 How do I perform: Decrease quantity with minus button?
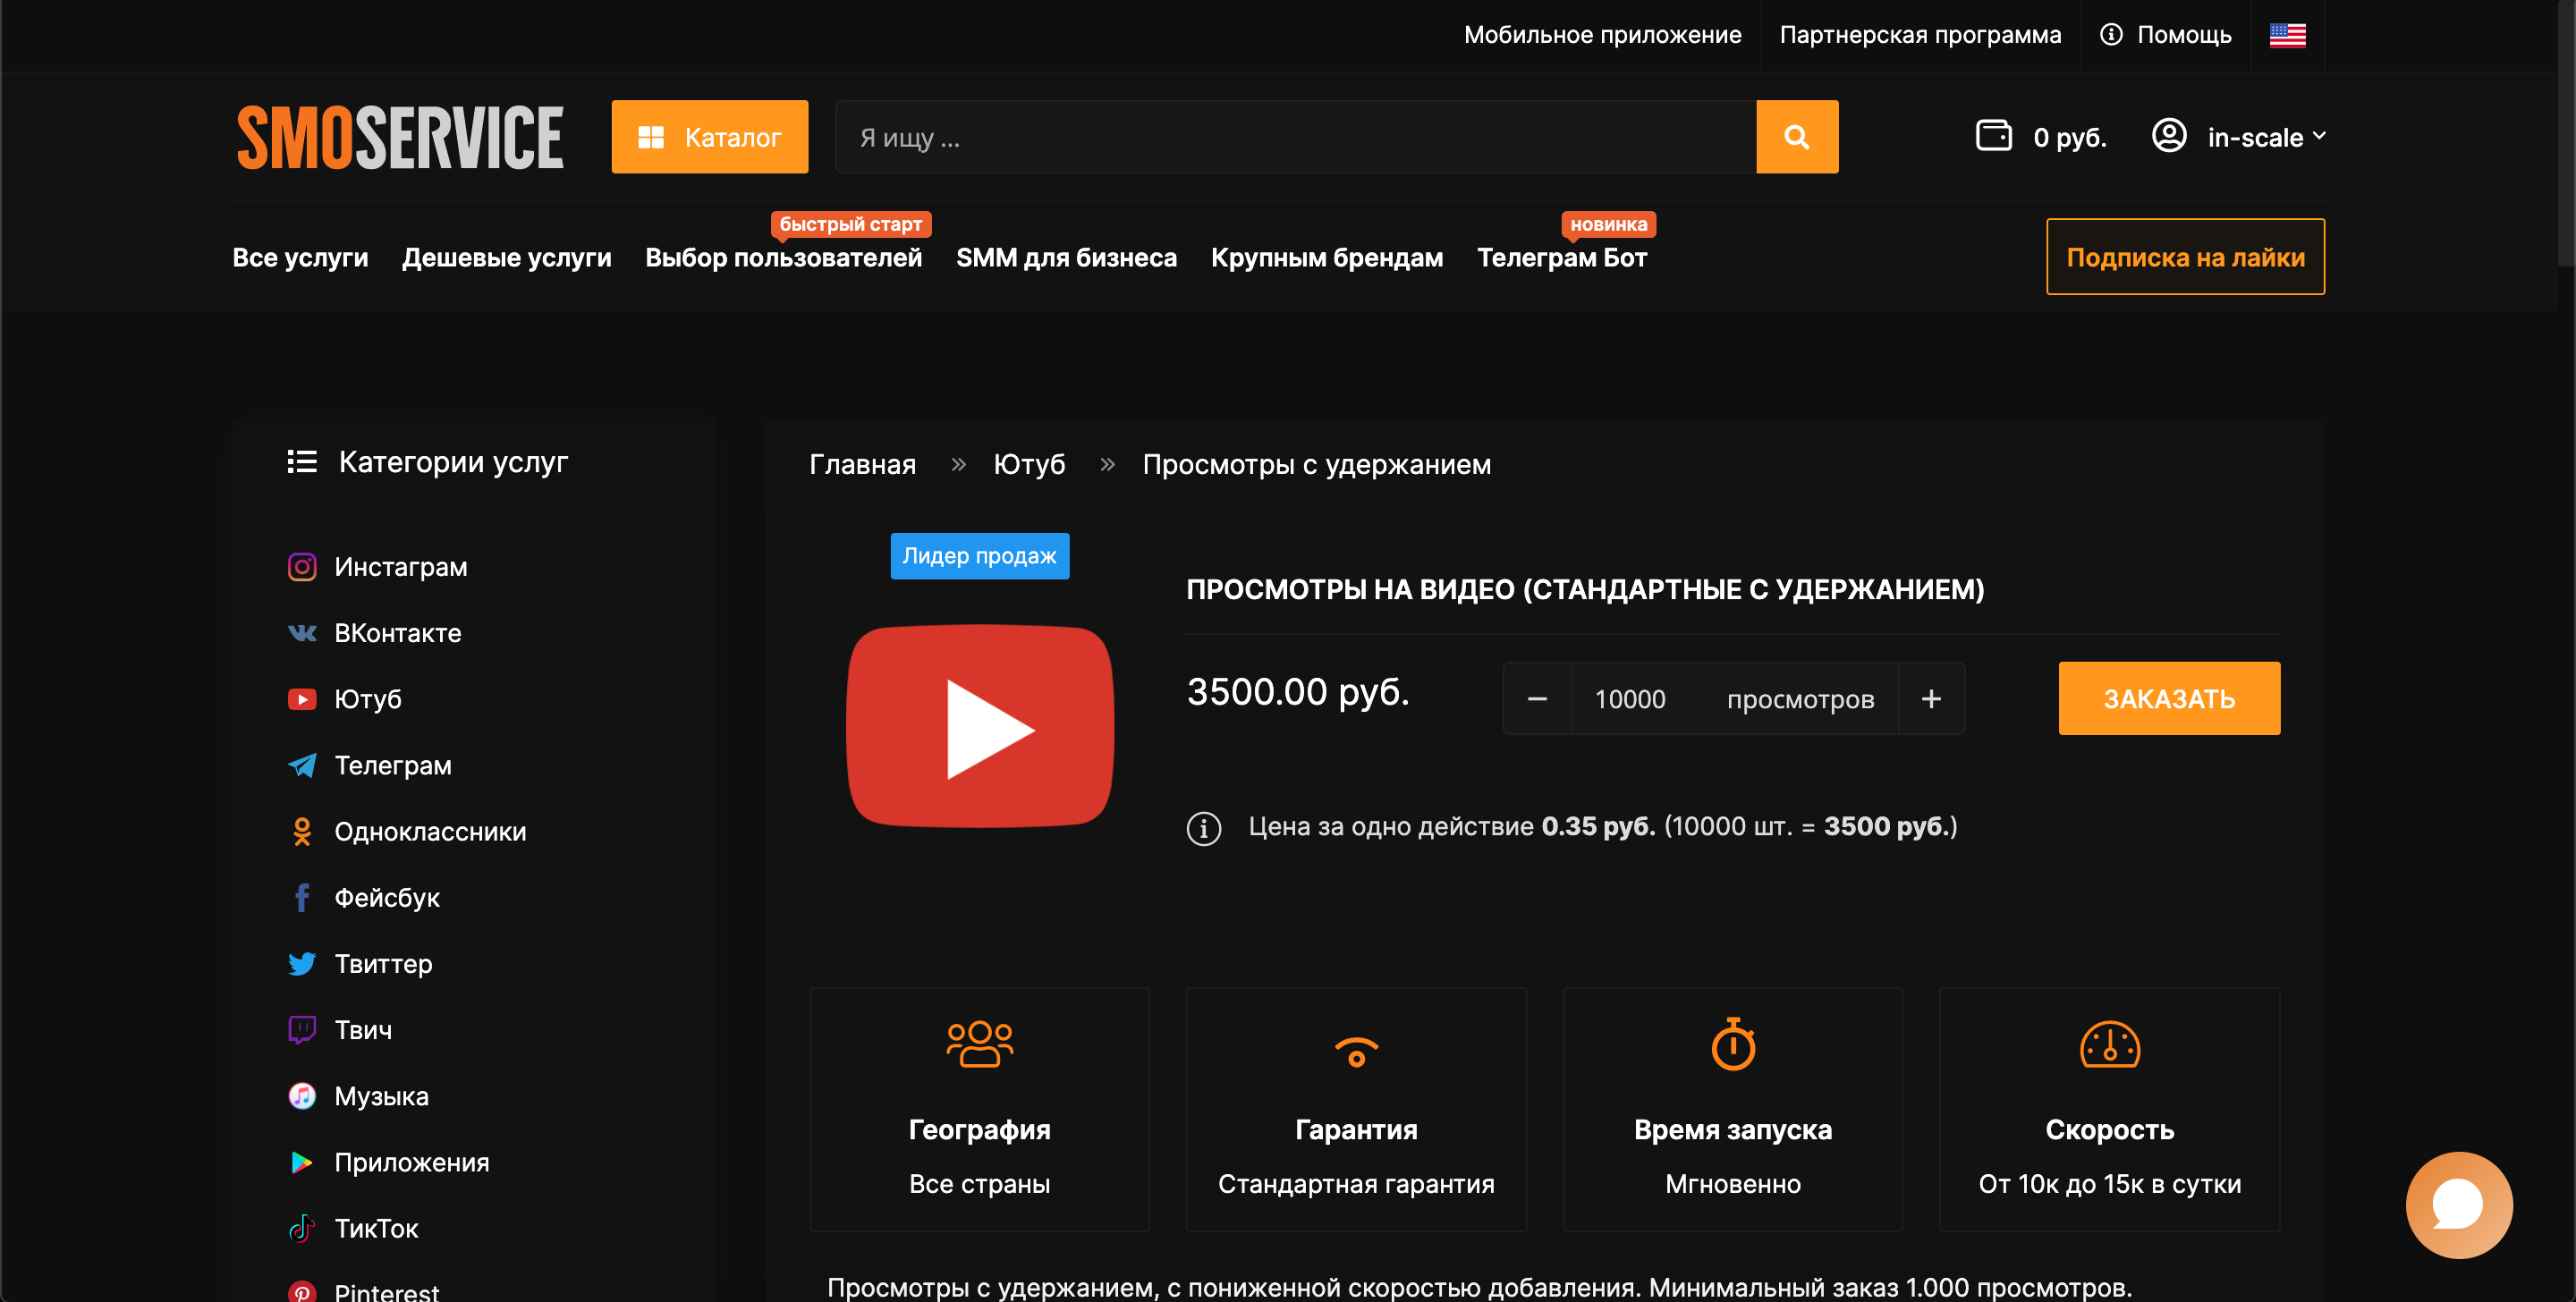click(1537, 698)
